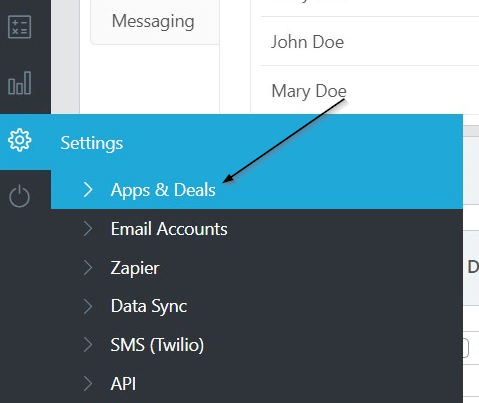Select API menu item

123,384
